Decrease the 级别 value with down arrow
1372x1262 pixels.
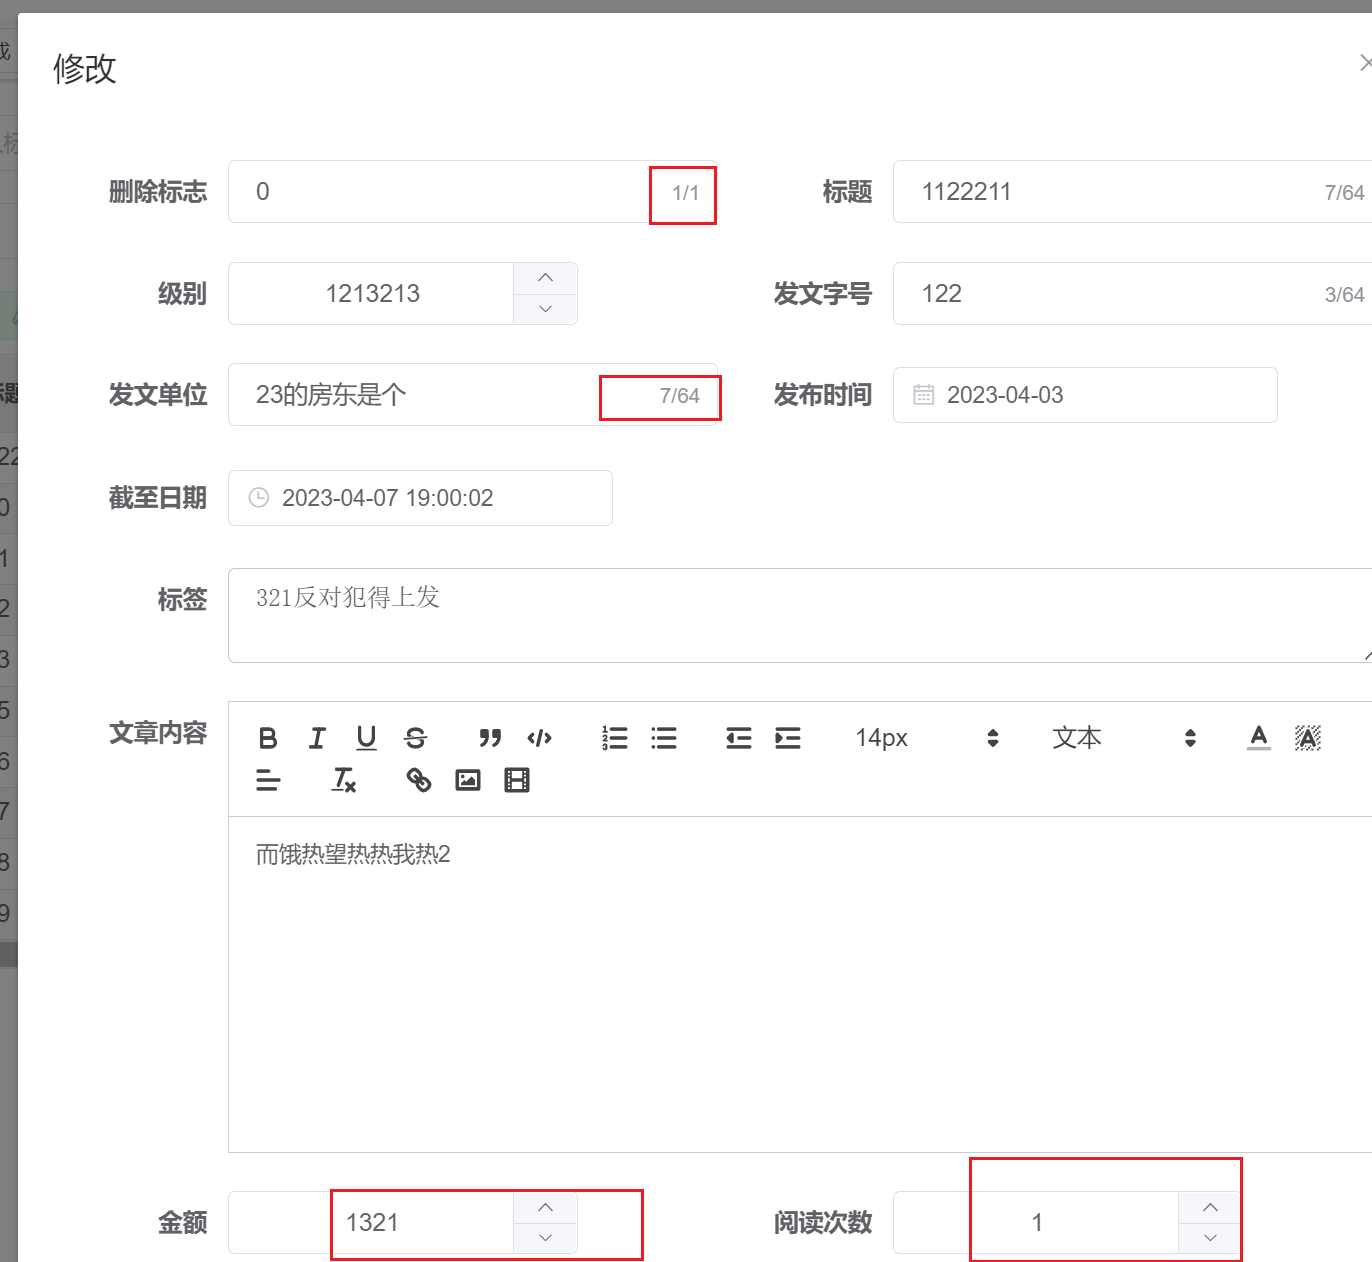[545, 309]
